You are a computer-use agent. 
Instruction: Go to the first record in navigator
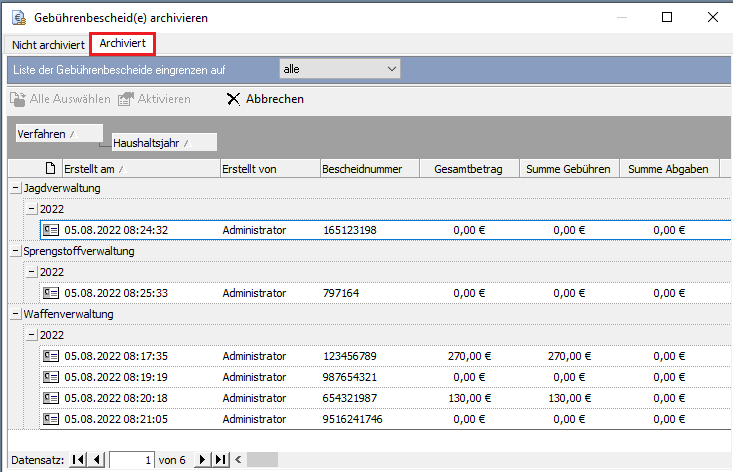(x=79, y=460)
